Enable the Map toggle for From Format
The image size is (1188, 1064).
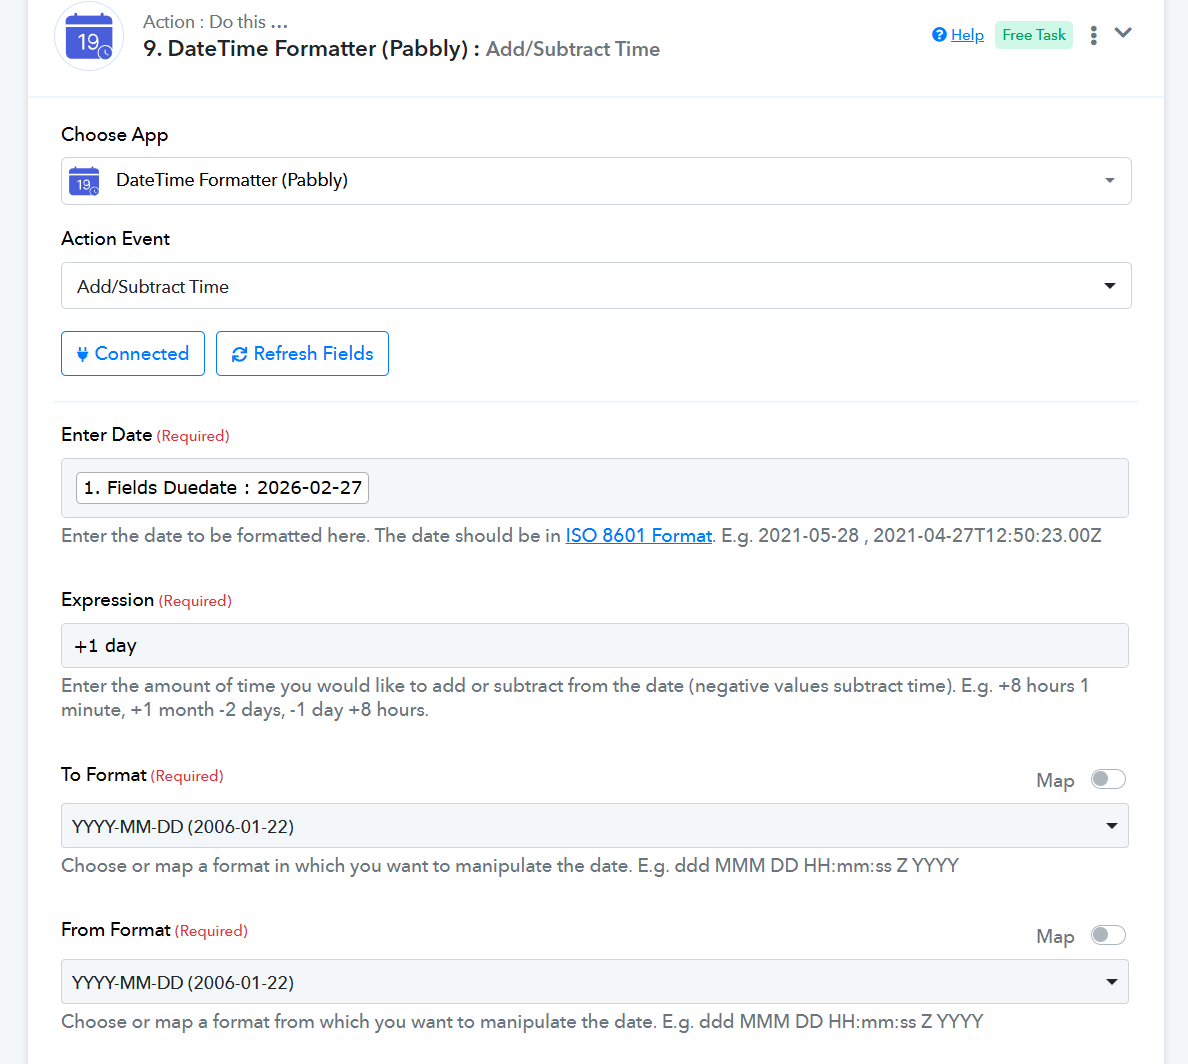[x=1108, y=935]
